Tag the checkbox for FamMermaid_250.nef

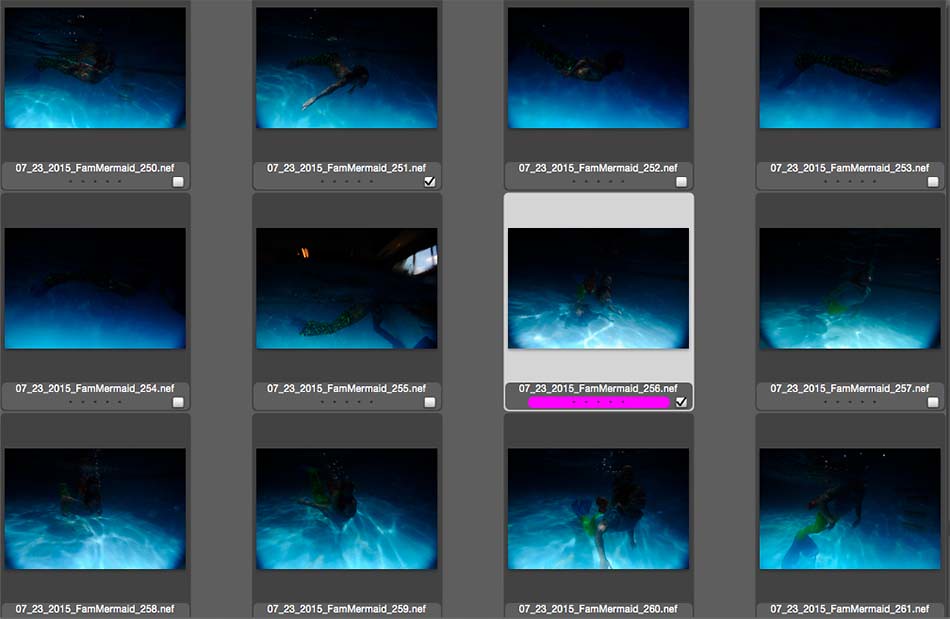(x=178, y=182)
